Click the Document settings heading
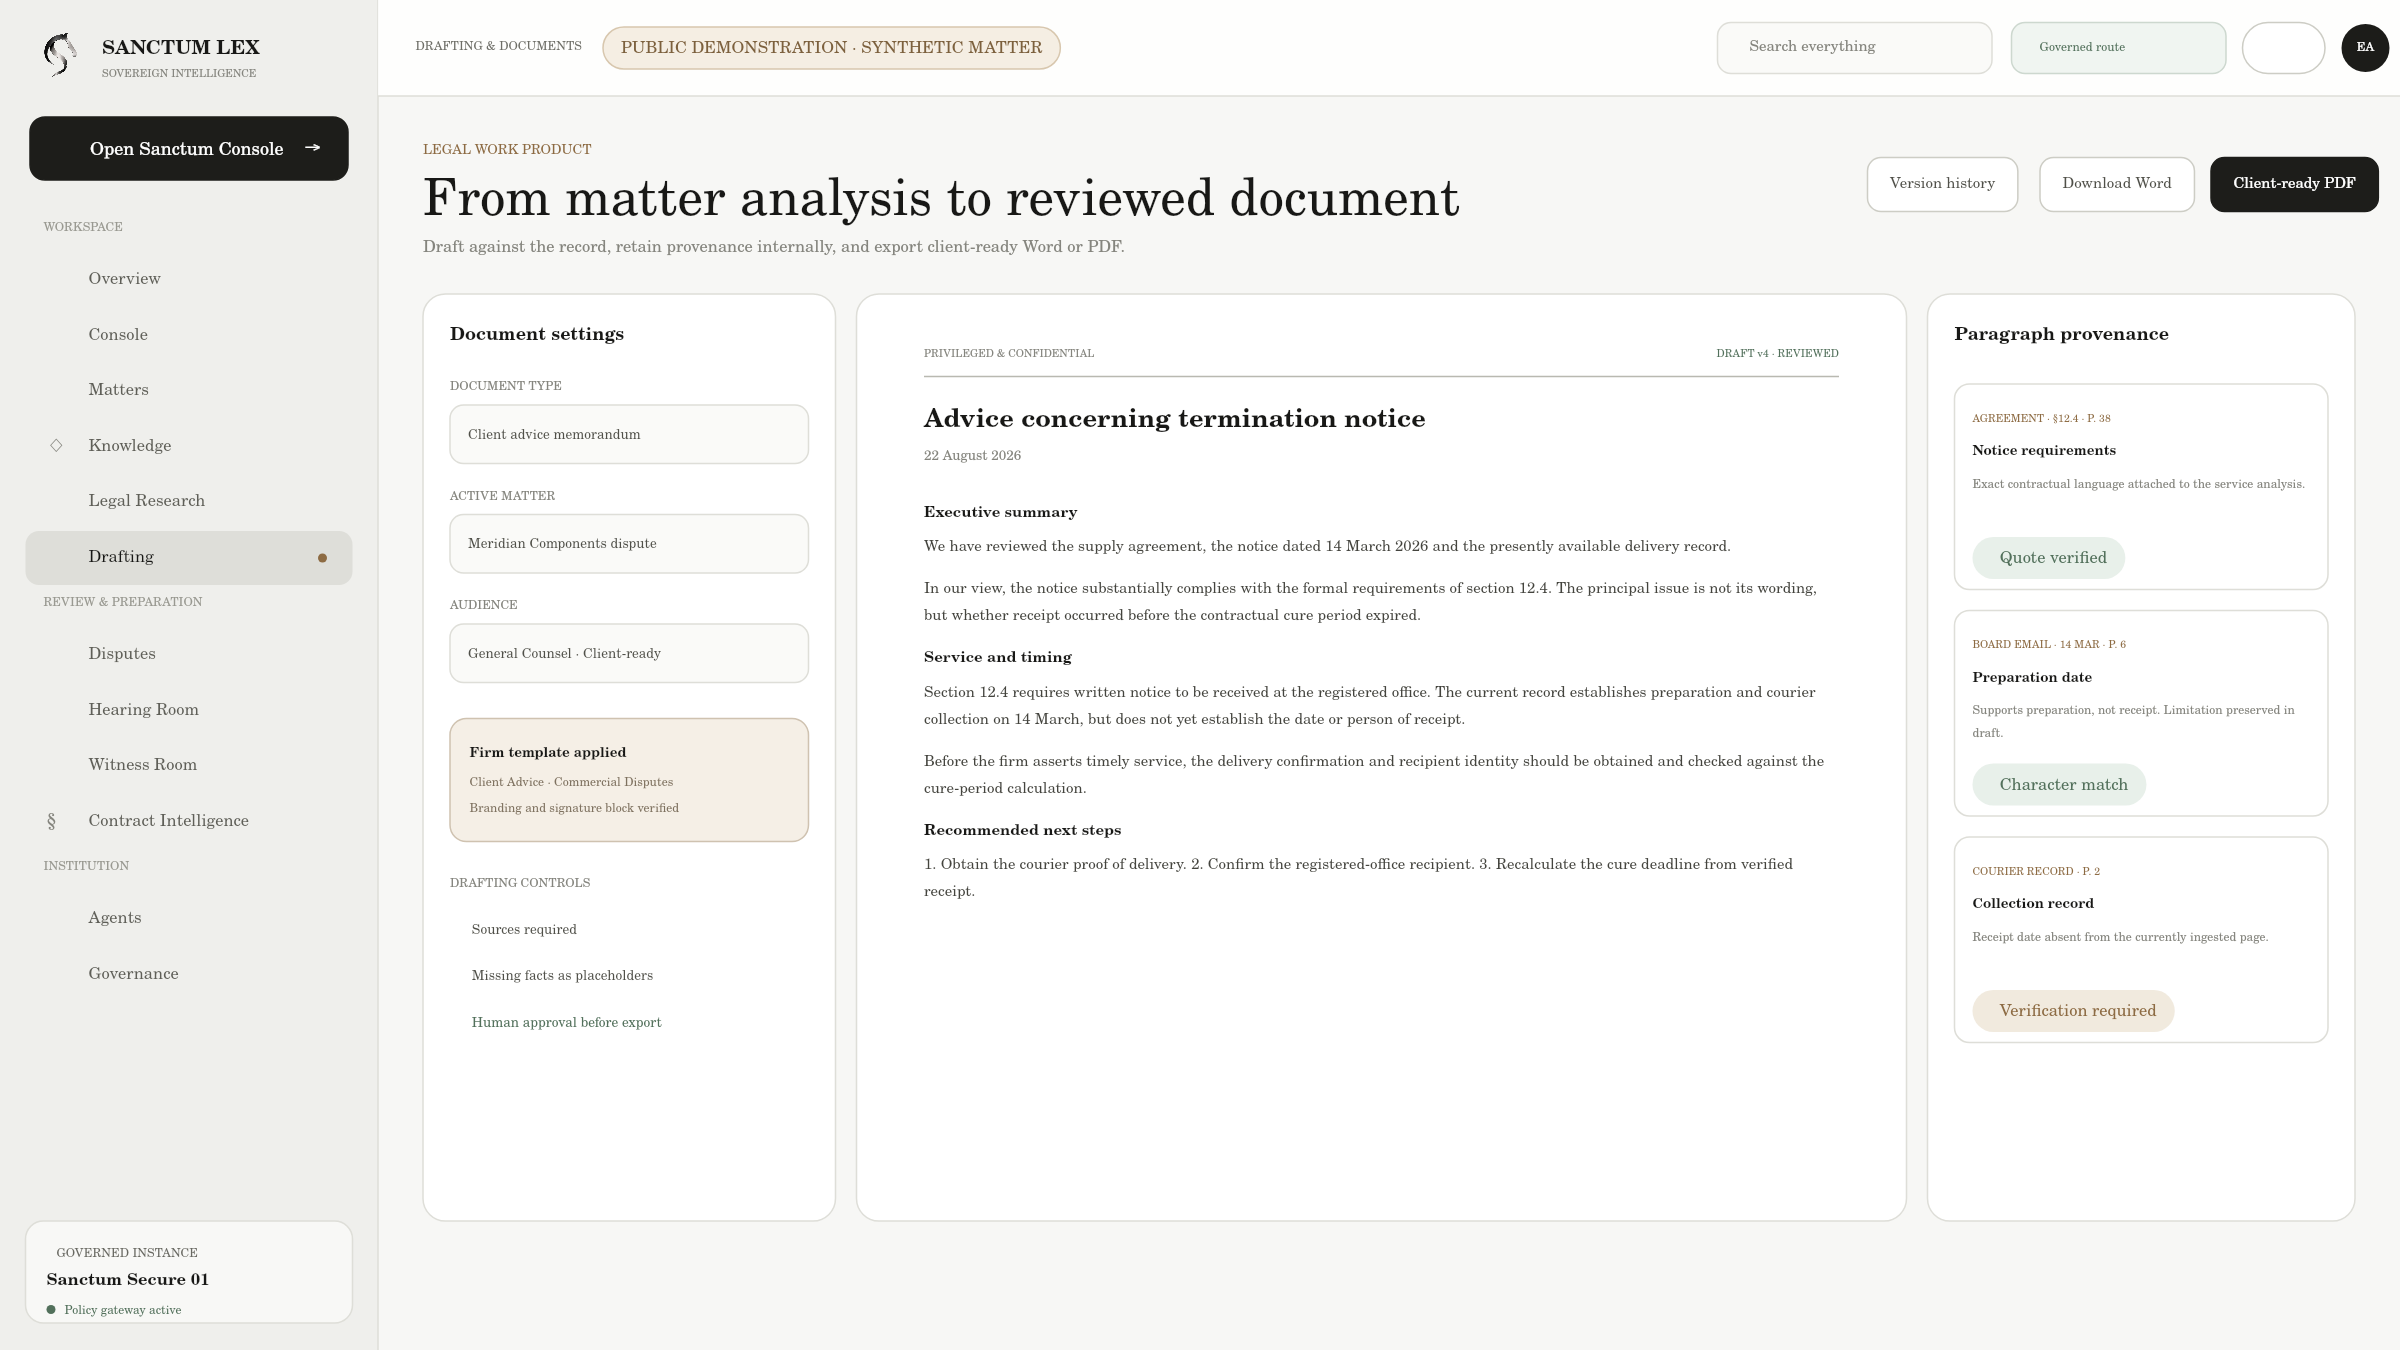Viewport: 2400px width, 1350px height. point(536,334)
